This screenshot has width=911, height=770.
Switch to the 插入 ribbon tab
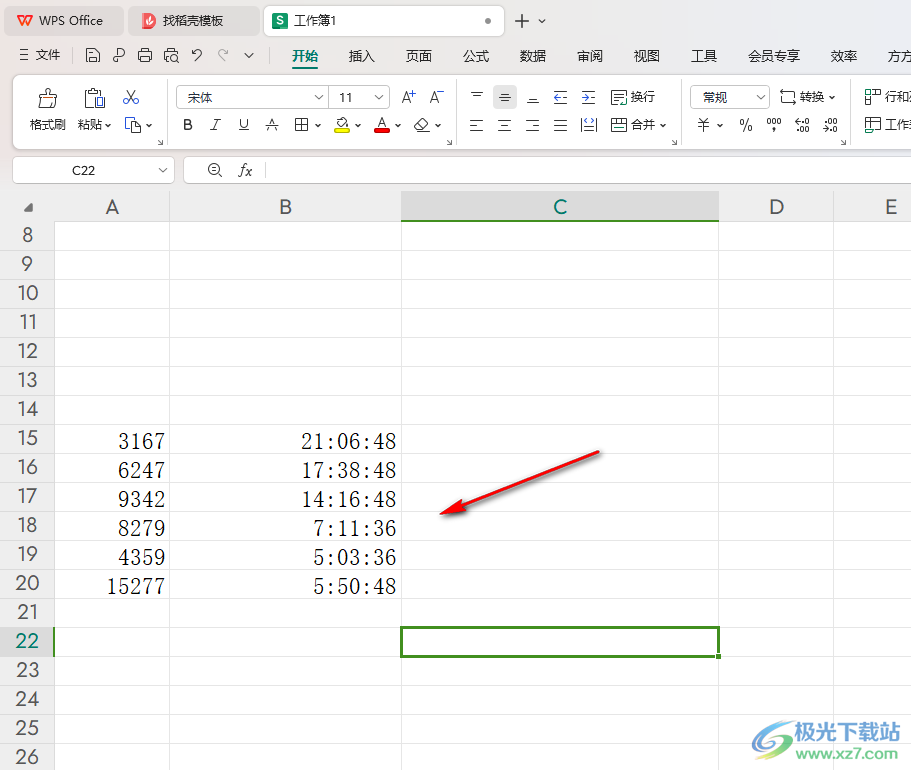tap(361, 56)
